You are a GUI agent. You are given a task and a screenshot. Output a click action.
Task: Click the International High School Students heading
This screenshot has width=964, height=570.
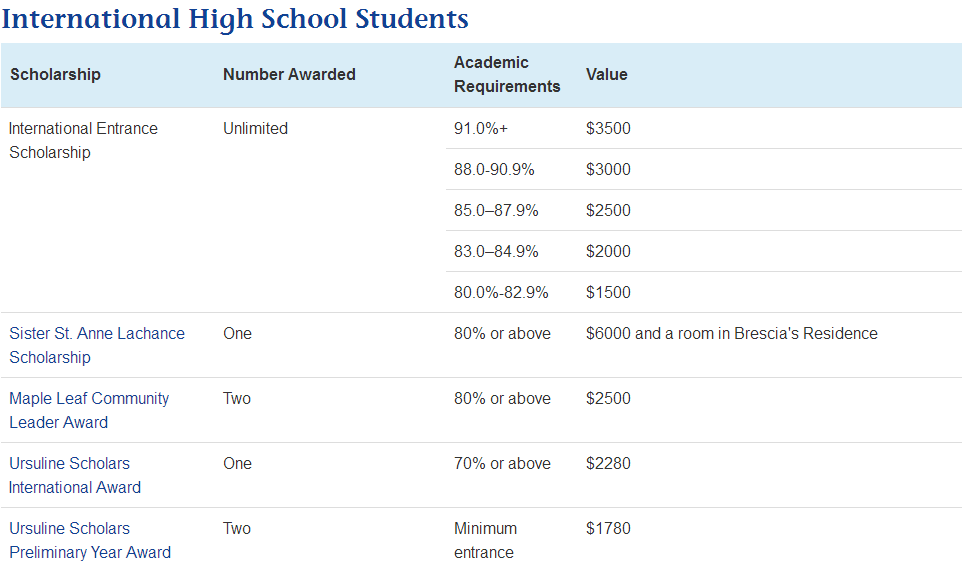pyautogui.click(x=235, y=19)
